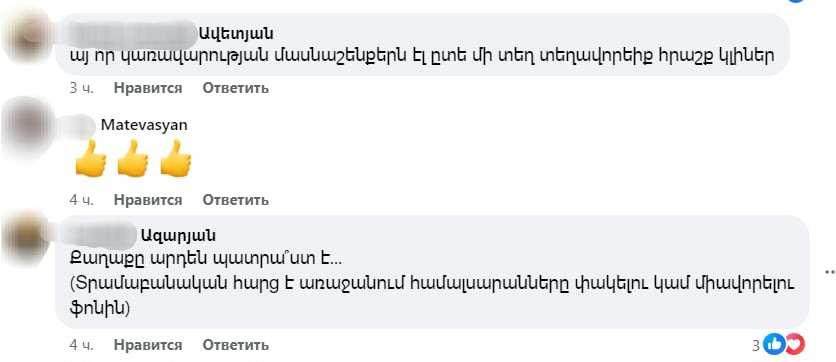Open options menu beside the Ազարյան comment
Viewport: 836px width, 362px height.
[x=830, y=271]
